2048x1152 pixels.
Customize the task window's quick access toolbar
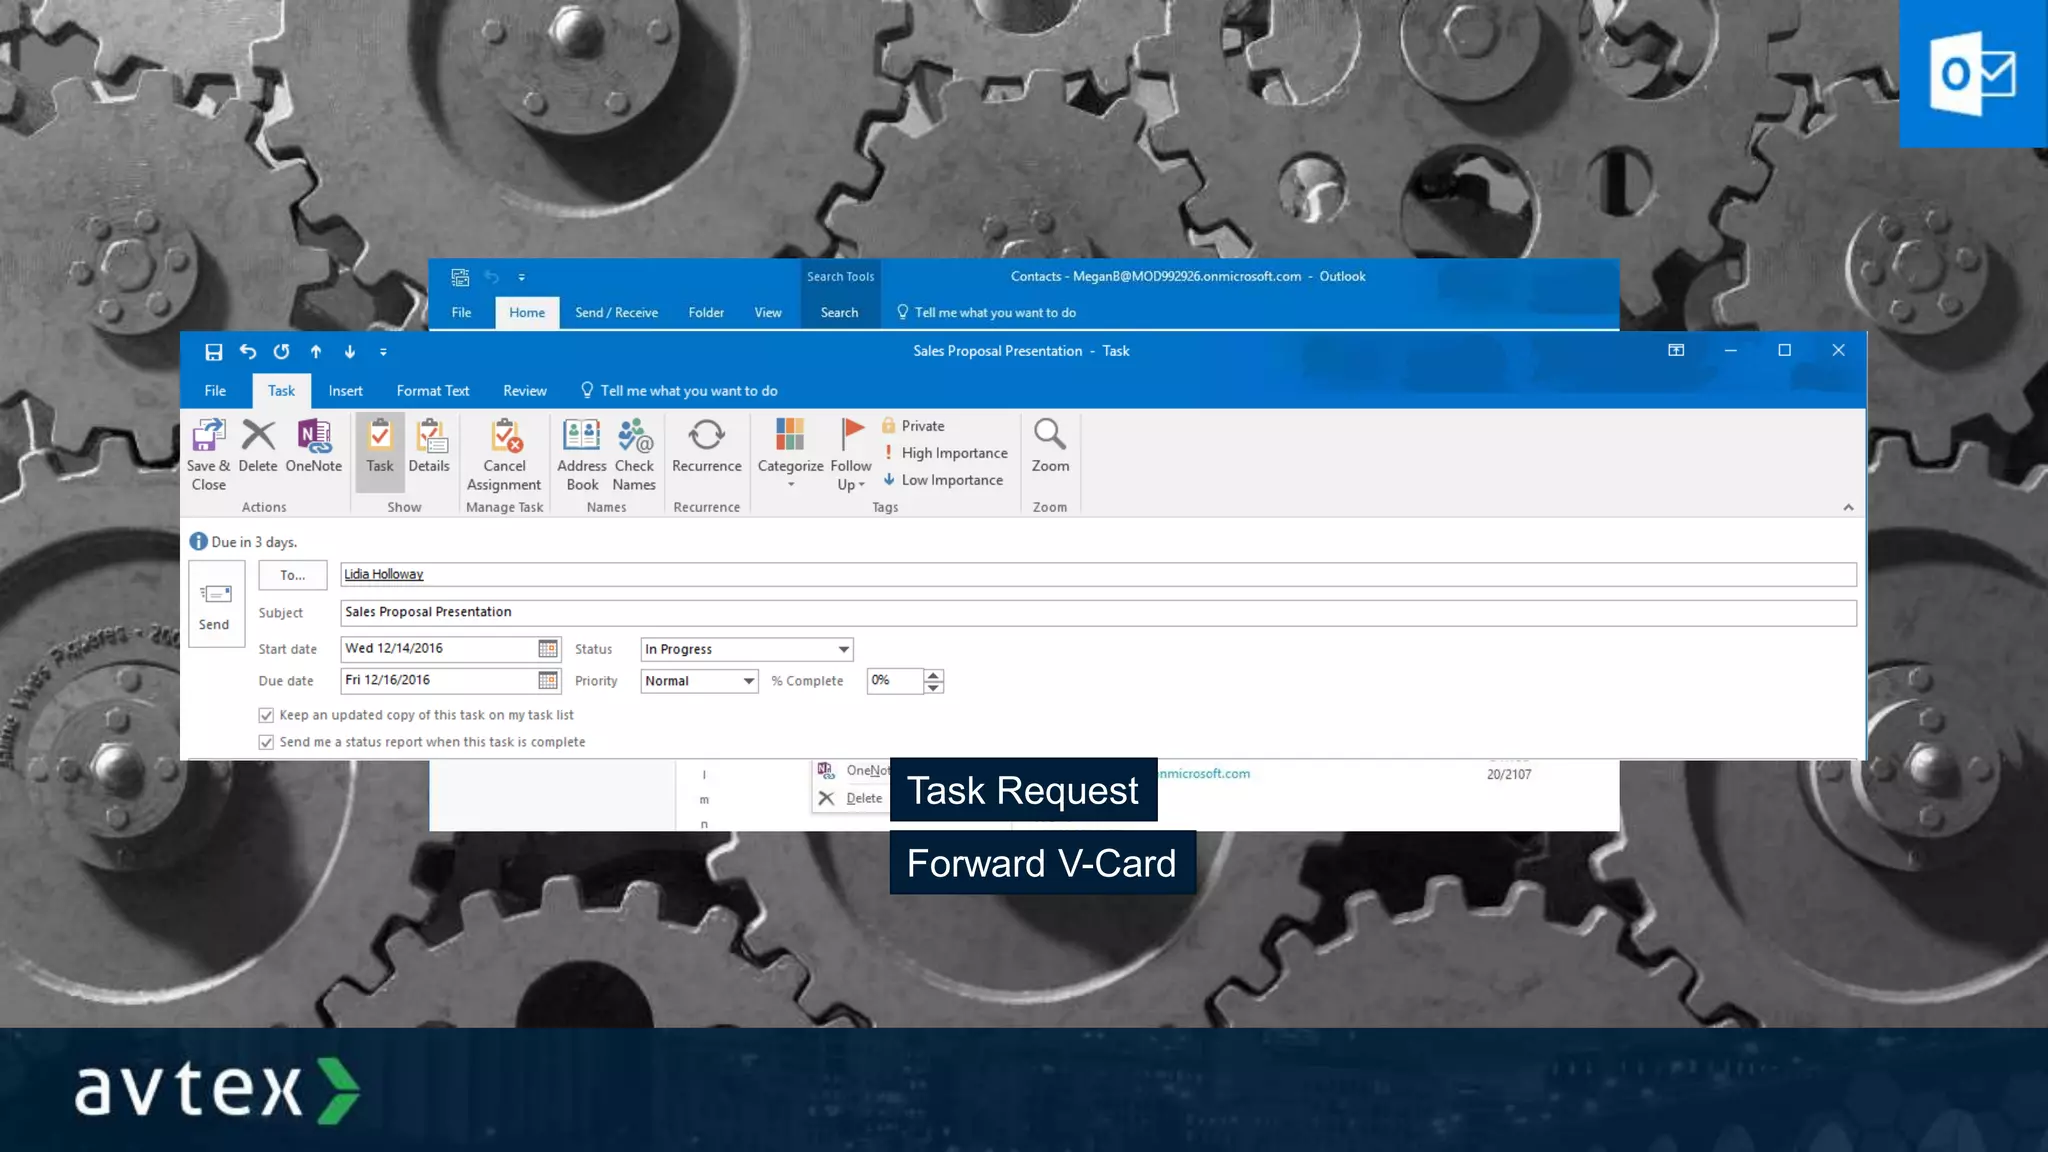(383, 352)
